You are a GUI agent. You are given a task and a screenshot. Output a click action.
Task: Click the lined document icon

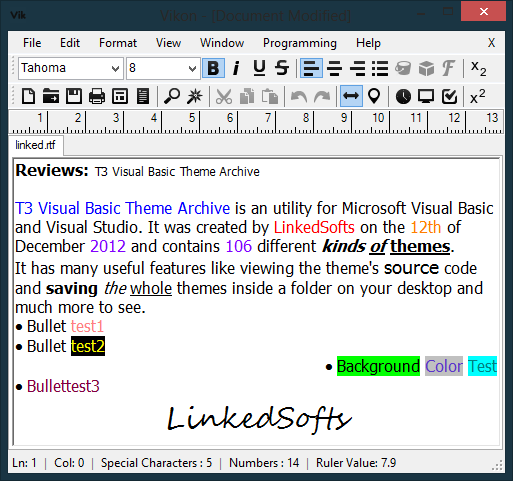[143, 96]
